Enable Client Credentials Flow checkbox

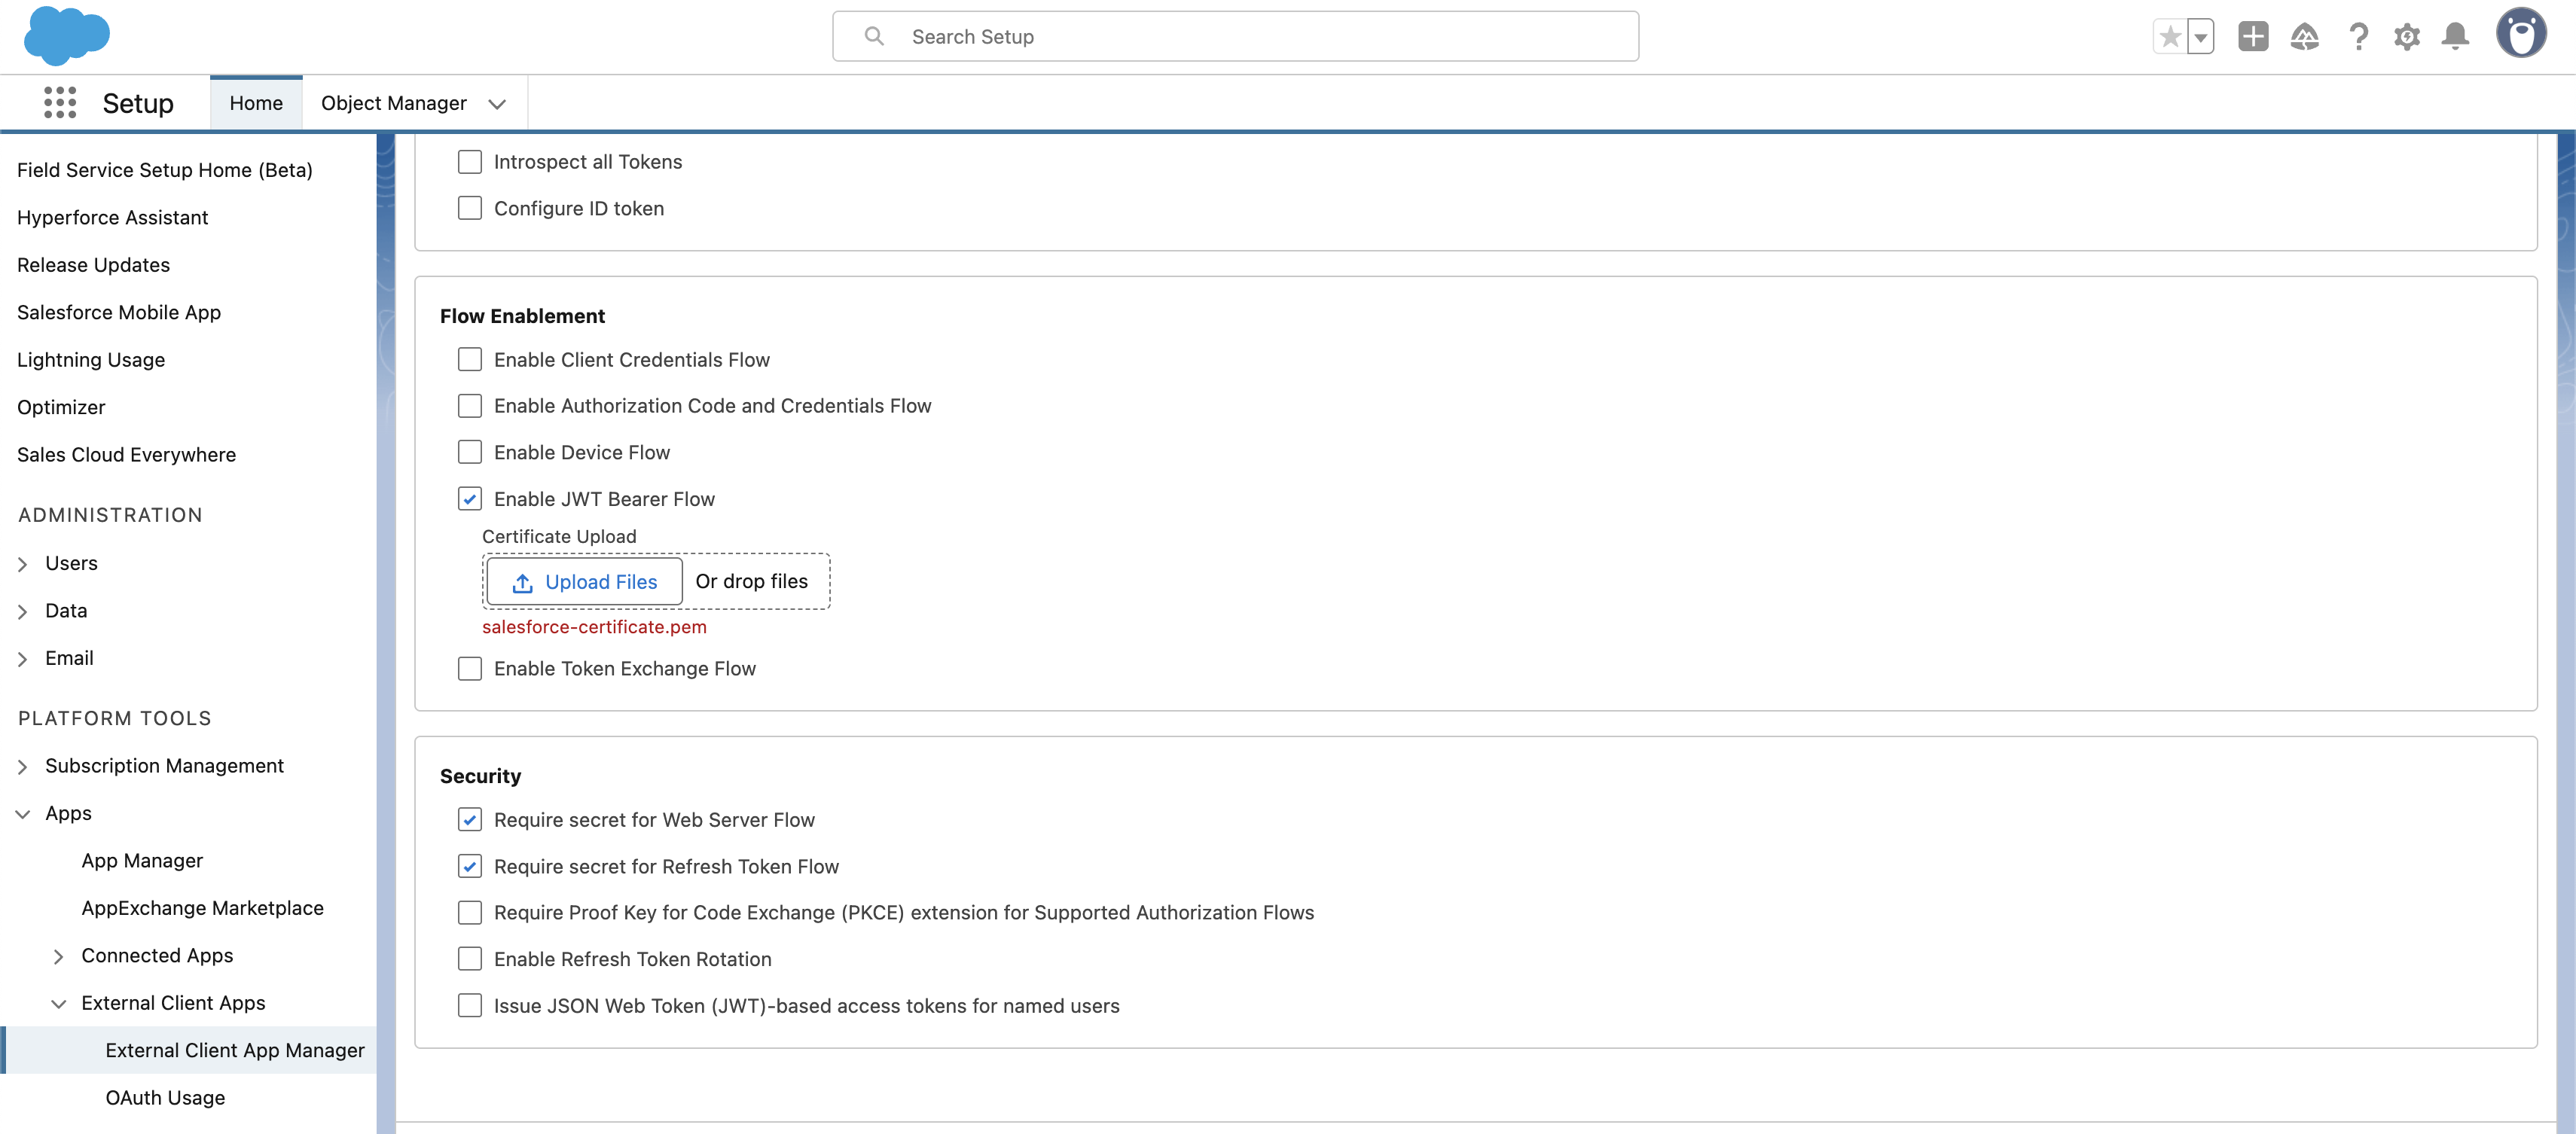469,360
